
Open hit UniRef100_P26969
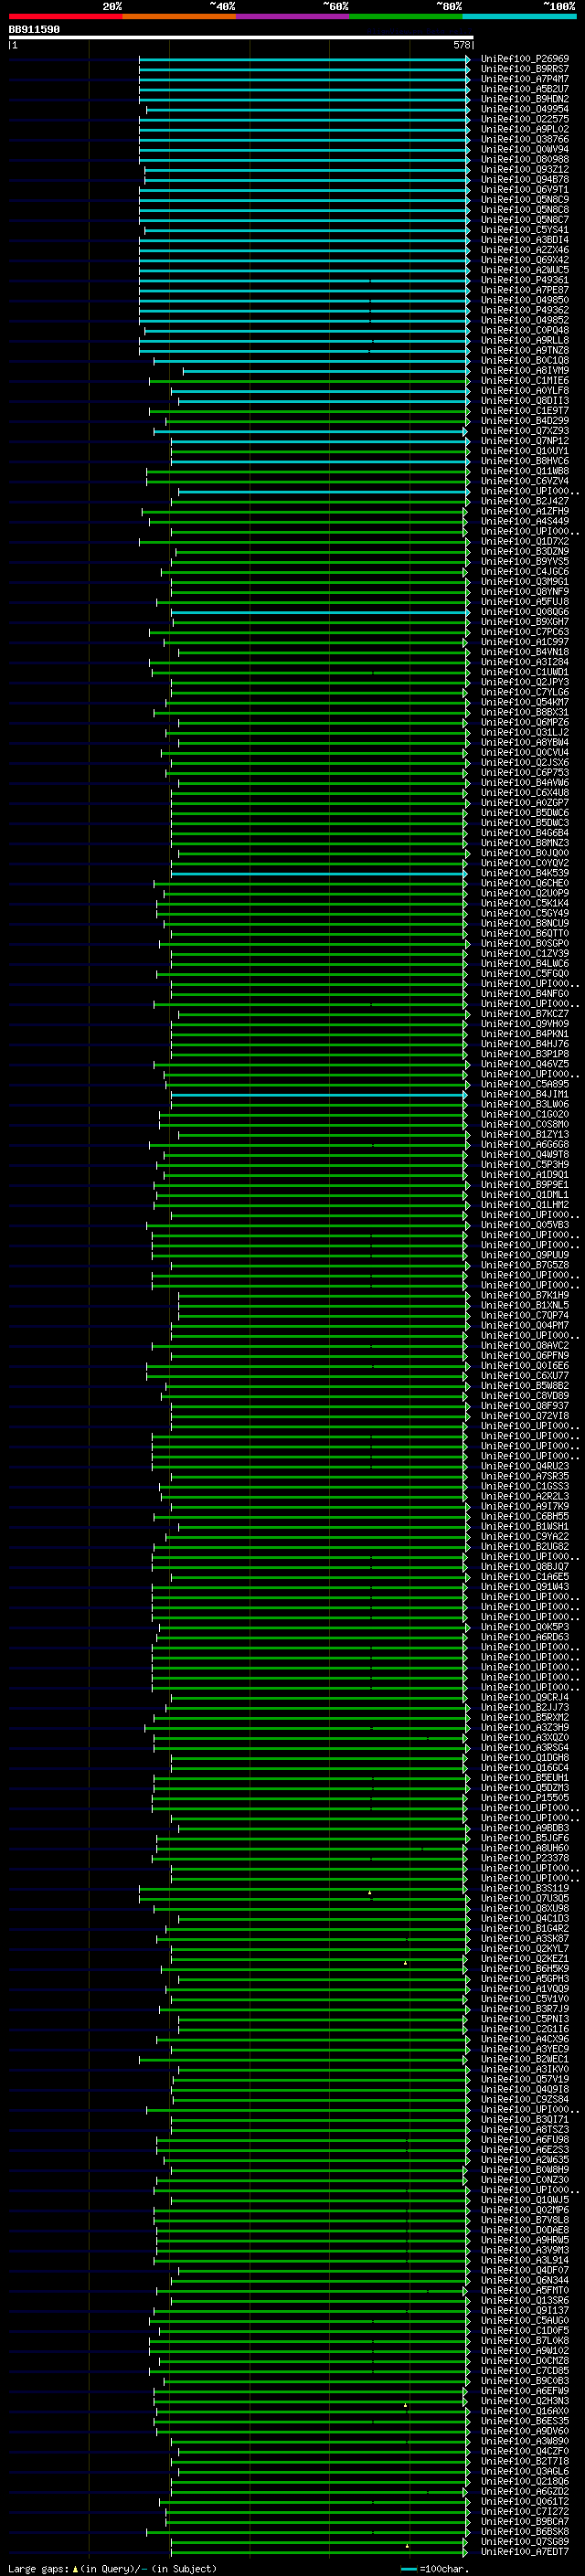525,59
